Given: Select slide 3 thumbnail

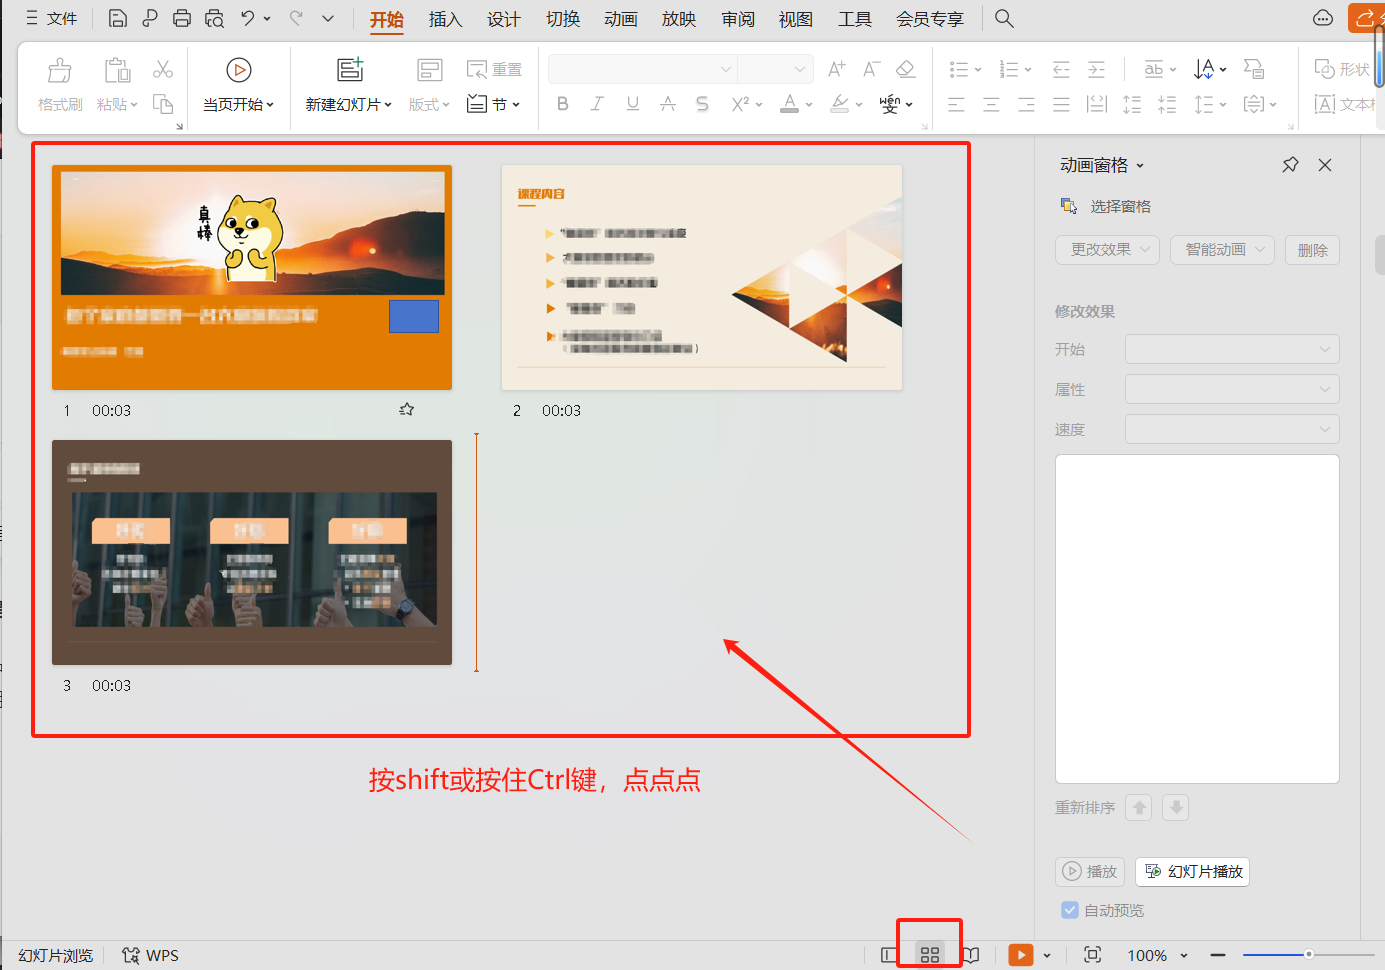Looking at the screenshot, I should coord(252,552).
